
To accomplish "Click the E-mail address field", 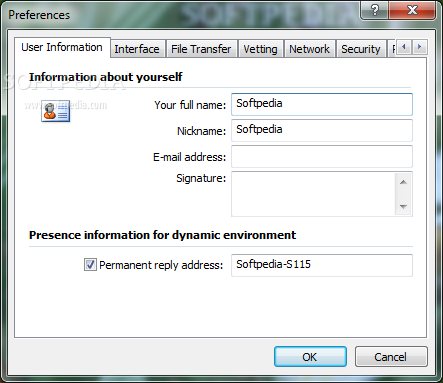I will click(x=322, y=156).
